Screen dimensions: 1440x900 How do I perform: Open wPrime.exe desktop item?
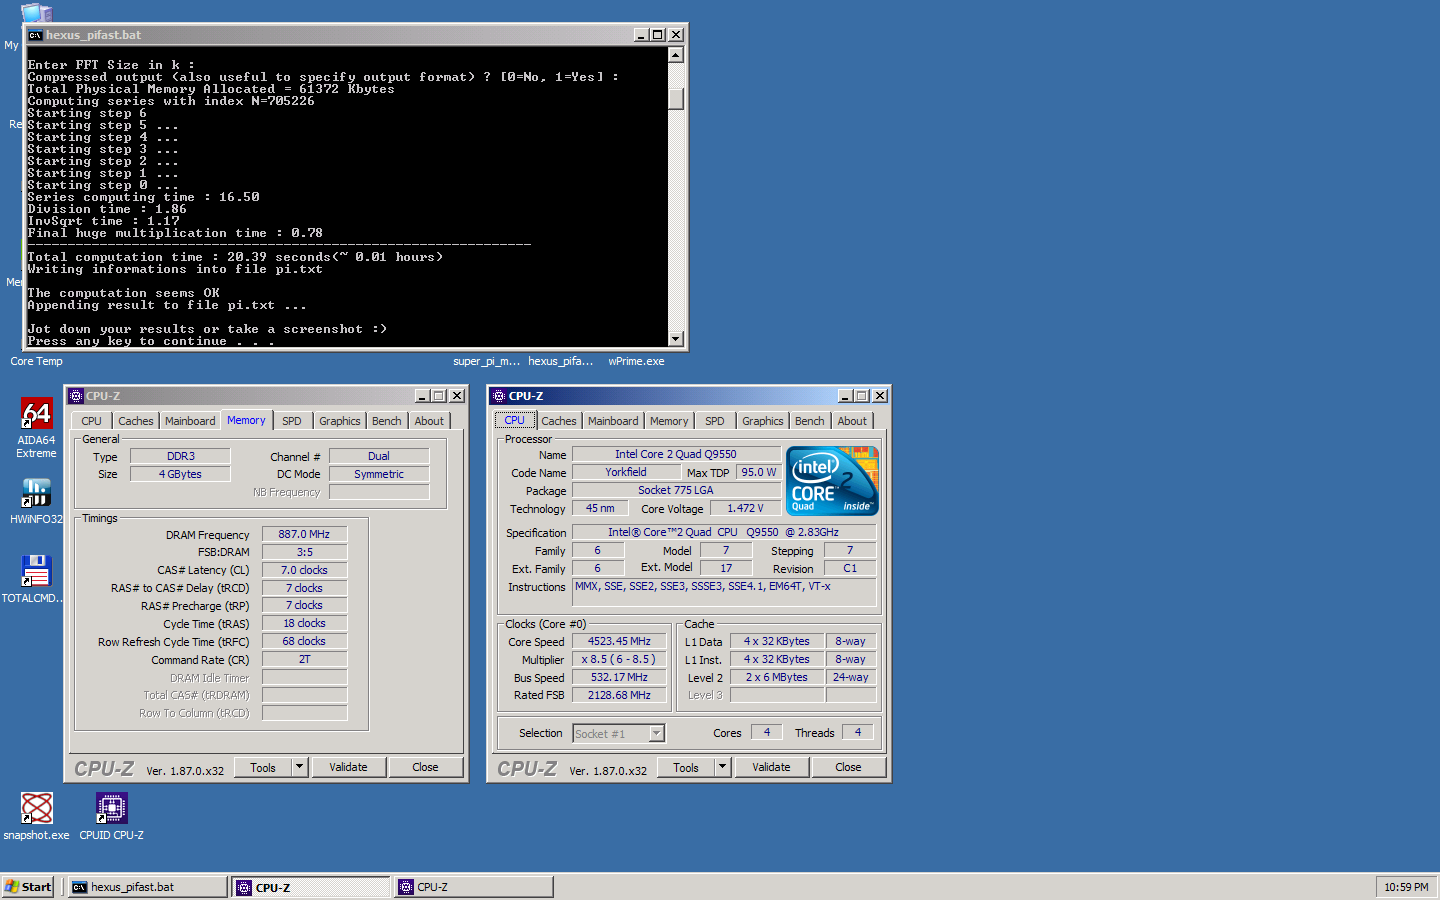coord(636,361)
